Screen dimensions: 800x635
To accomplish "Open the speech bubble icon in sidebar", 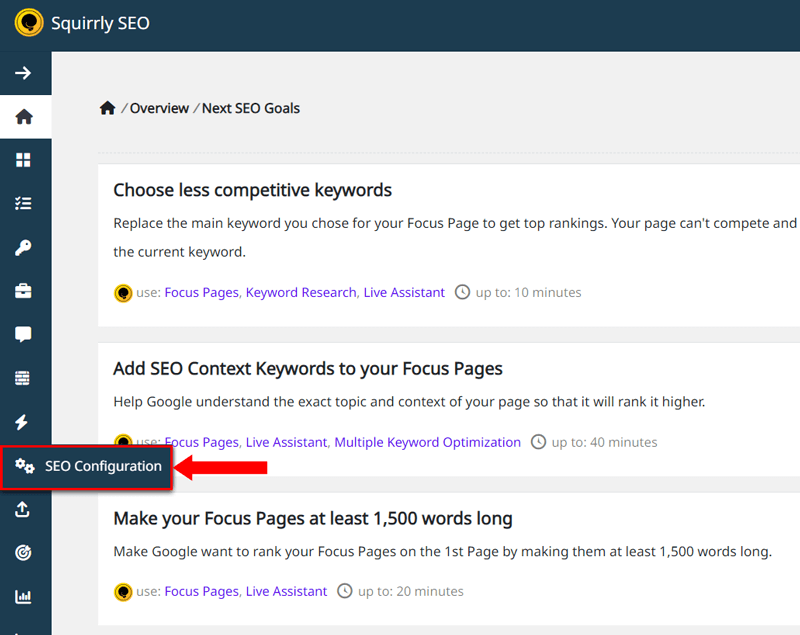I will click(23, 335).
